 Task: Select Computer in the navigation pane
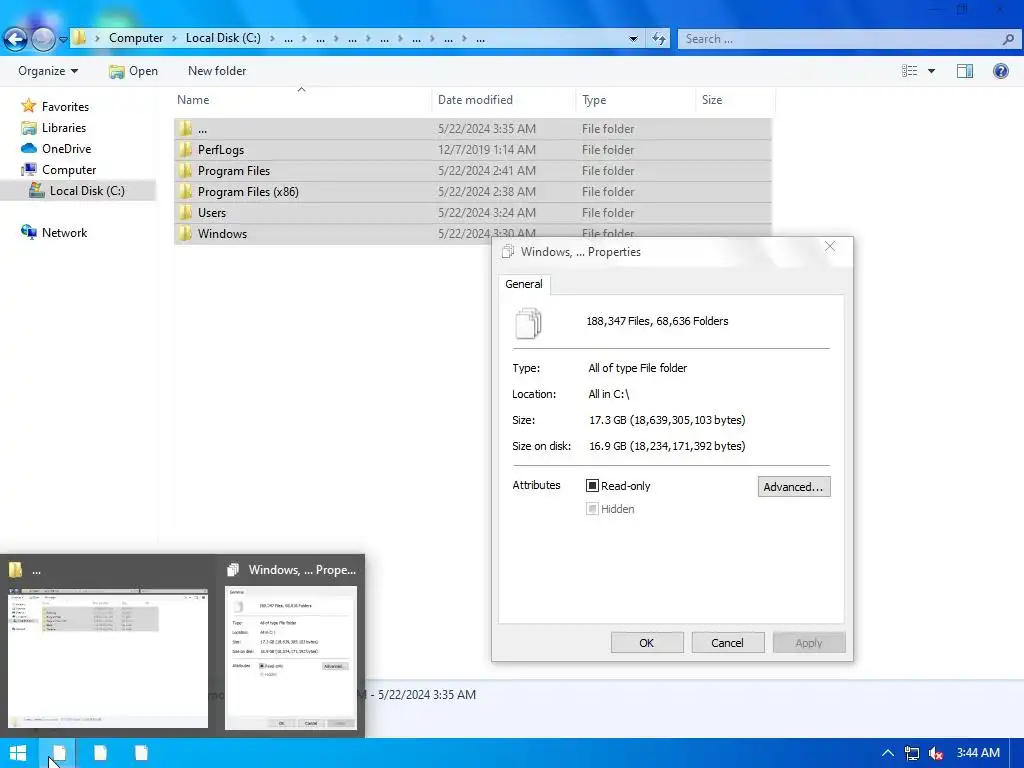(69, 169)
